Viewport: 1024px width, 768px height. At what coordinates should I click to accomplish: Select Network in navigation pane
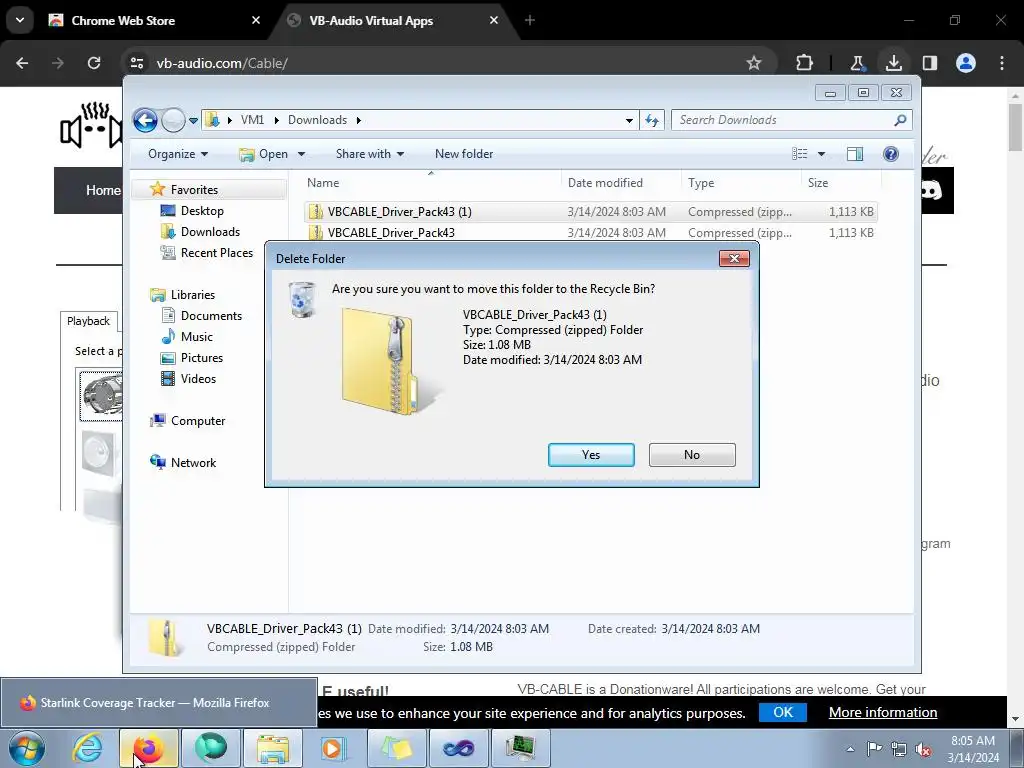pyautogui.click(x=193, y=463)
